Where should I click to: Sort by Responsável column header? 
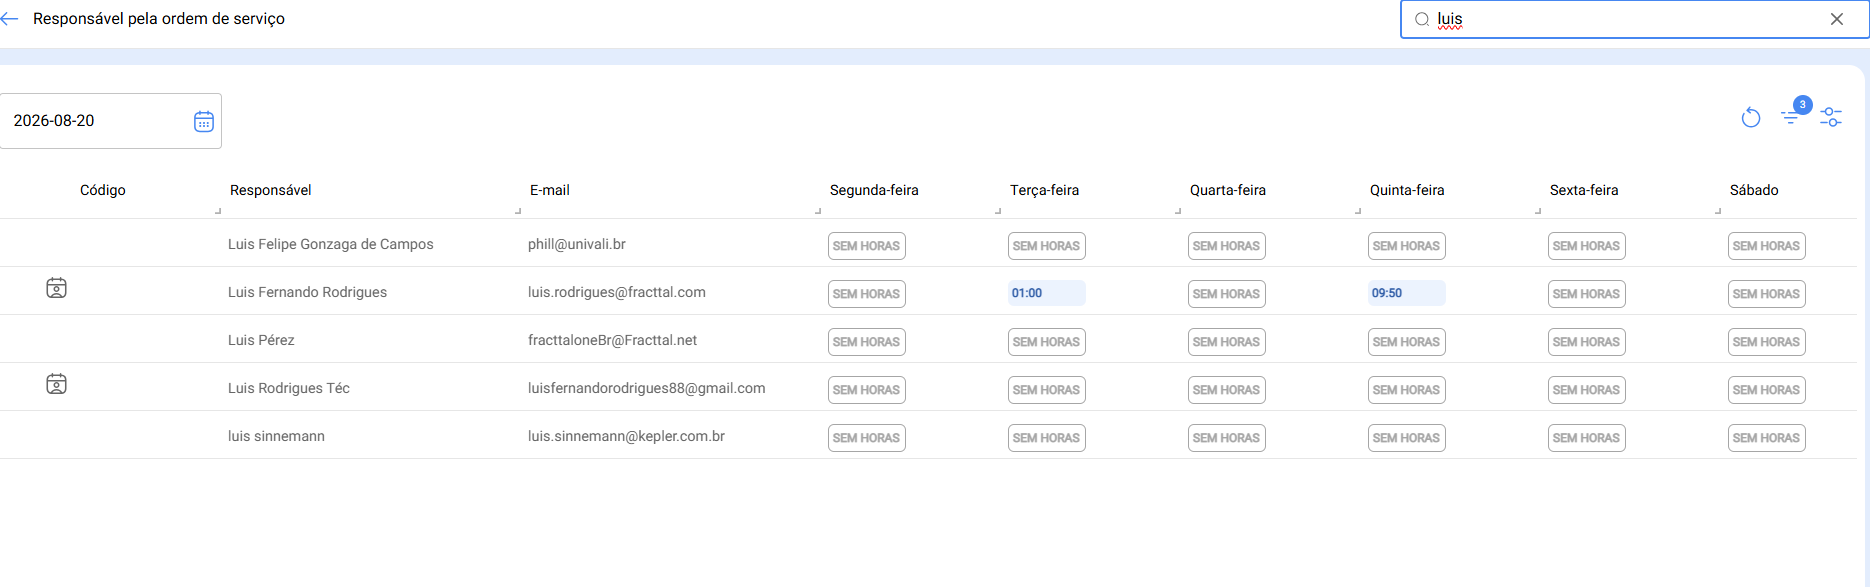click(x=271, y=190)
